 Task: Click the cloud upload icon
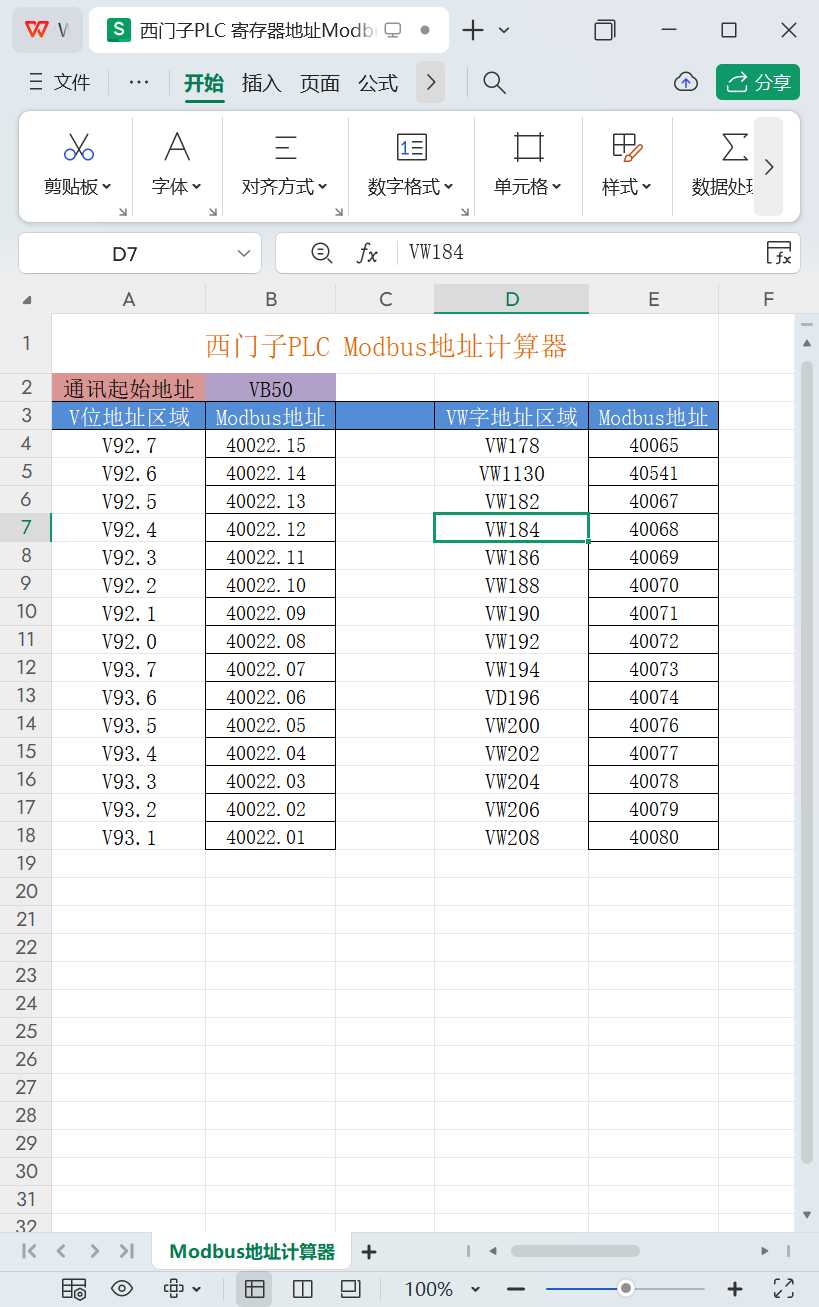(x=686, y=82)
